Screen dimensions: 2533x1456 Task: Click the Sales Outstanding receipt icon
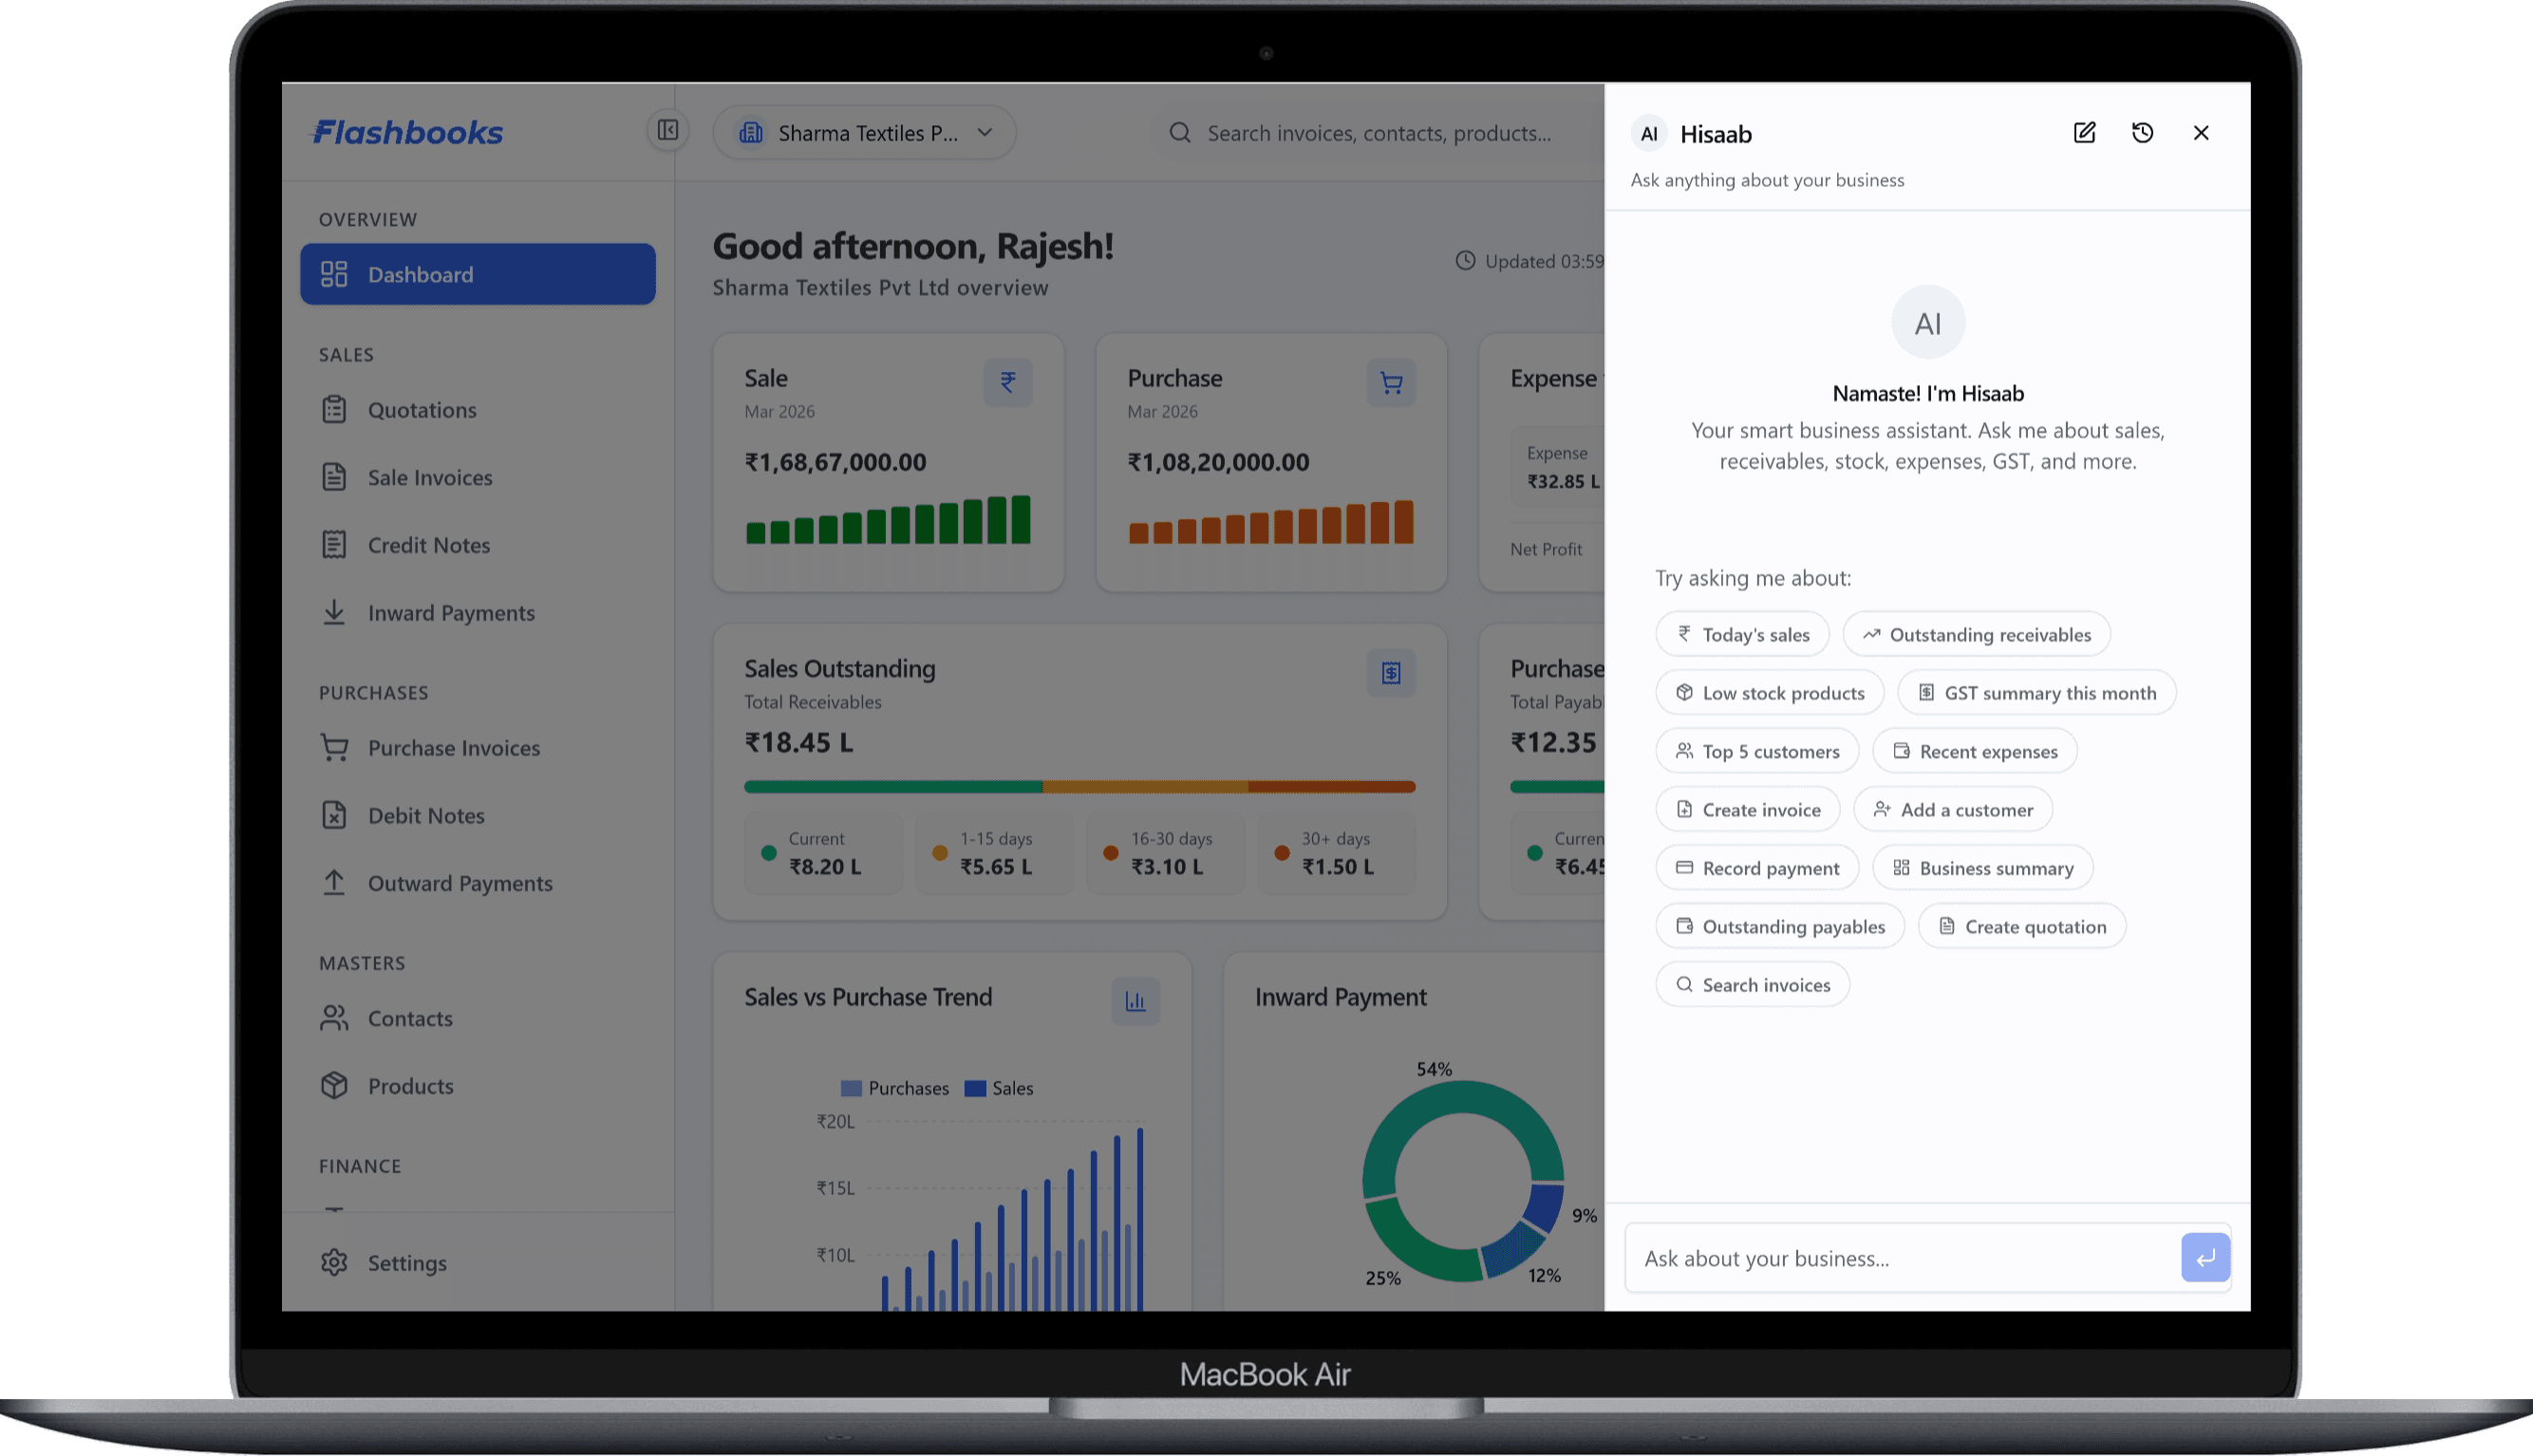click(1390, 673)
